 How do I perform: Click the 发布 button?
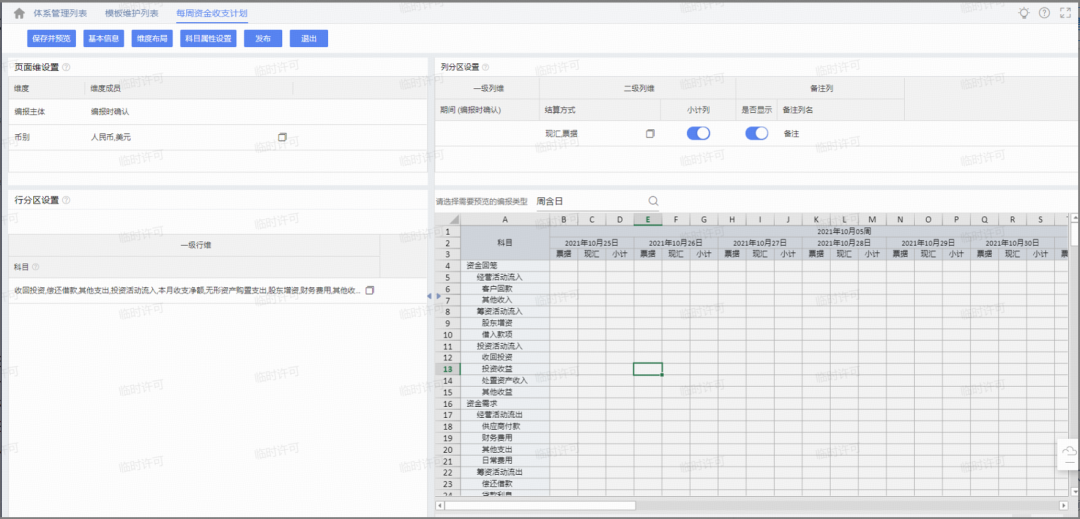[x=263, y=39]
